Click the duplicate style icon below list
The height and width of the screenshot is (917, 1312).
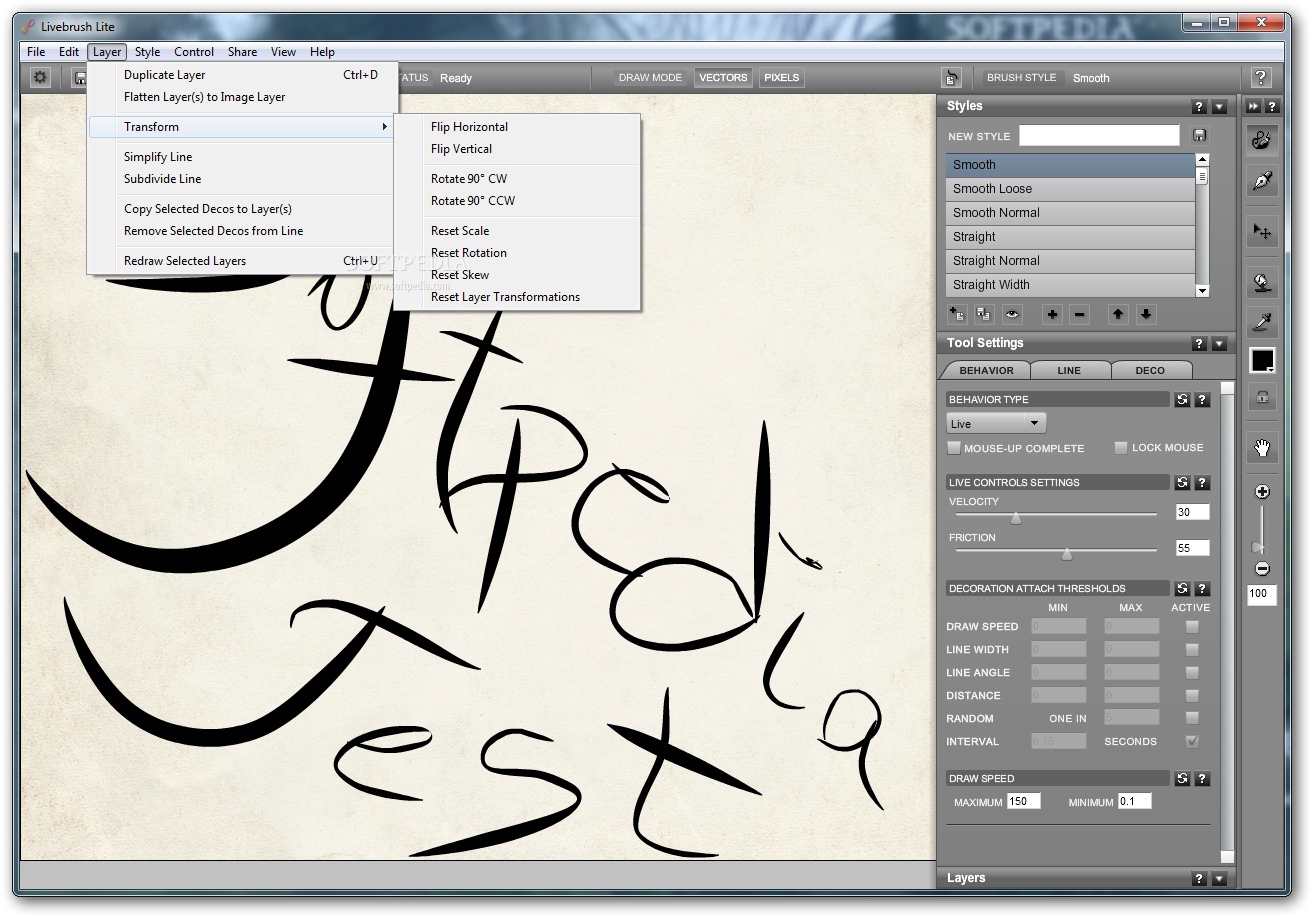(x=984, y=314)
